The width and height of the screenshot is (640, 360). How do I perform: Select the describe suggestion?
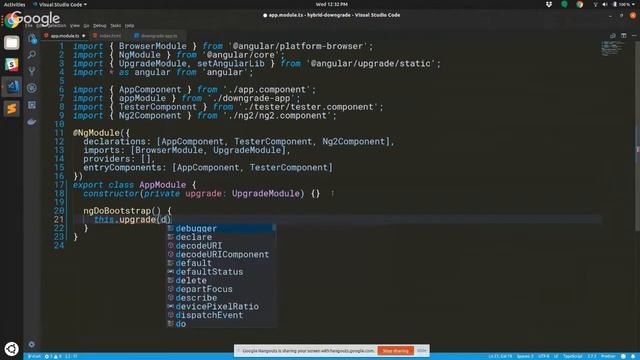coord(222,298)
